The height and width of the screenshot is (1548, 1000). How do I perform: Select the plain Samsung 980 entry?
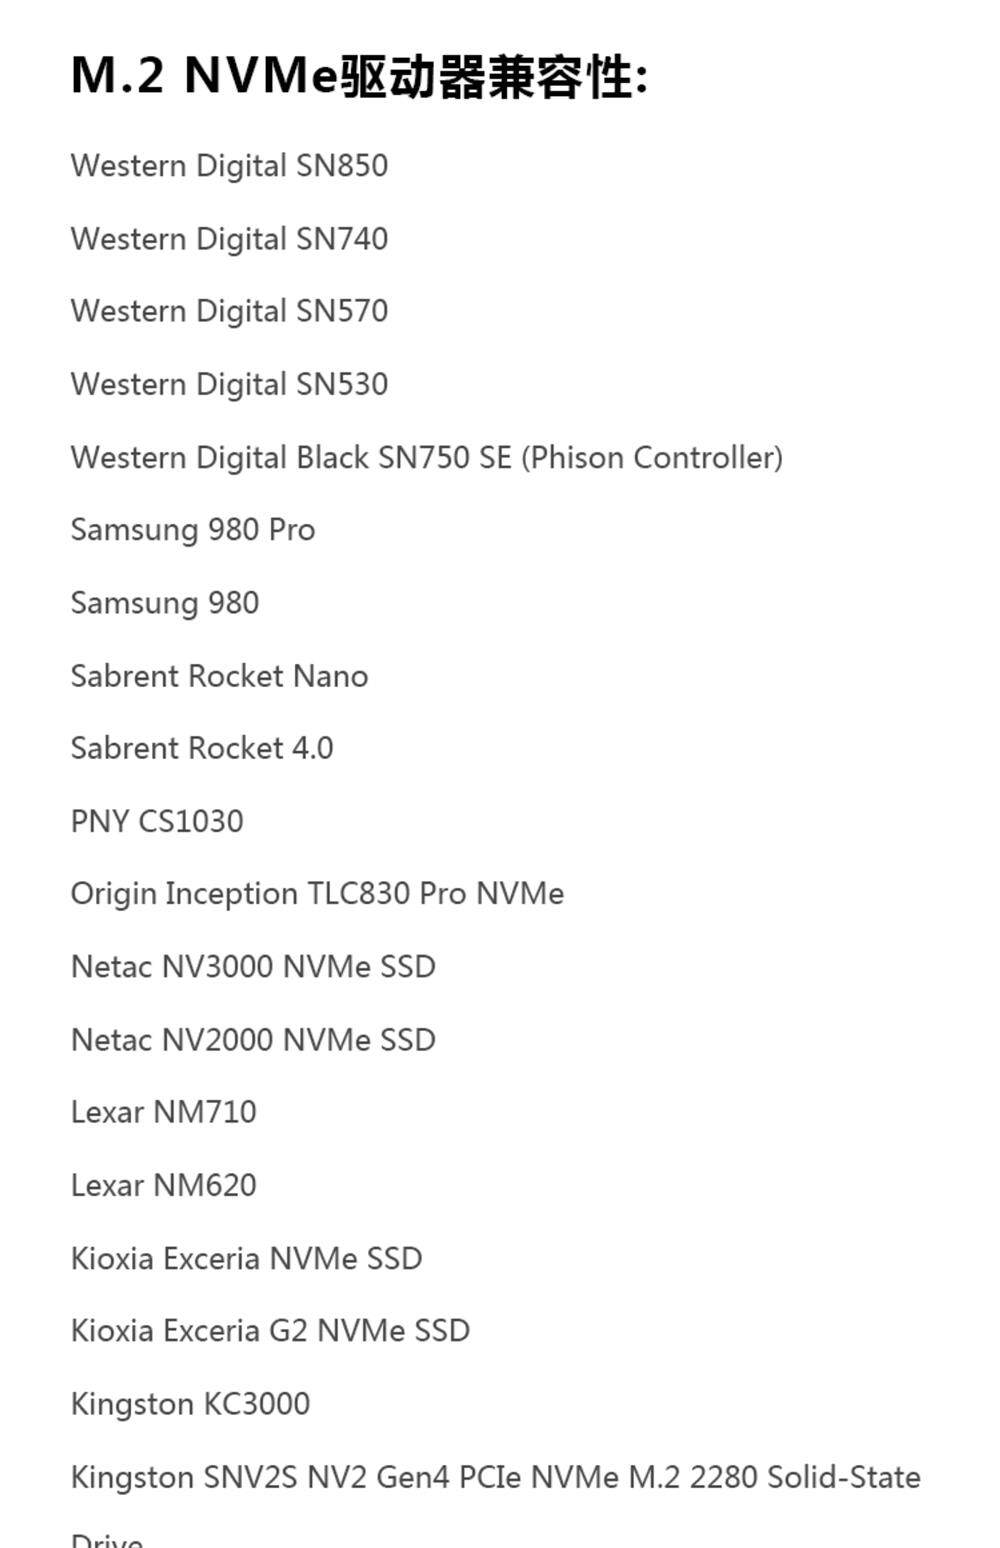(165, 603)
